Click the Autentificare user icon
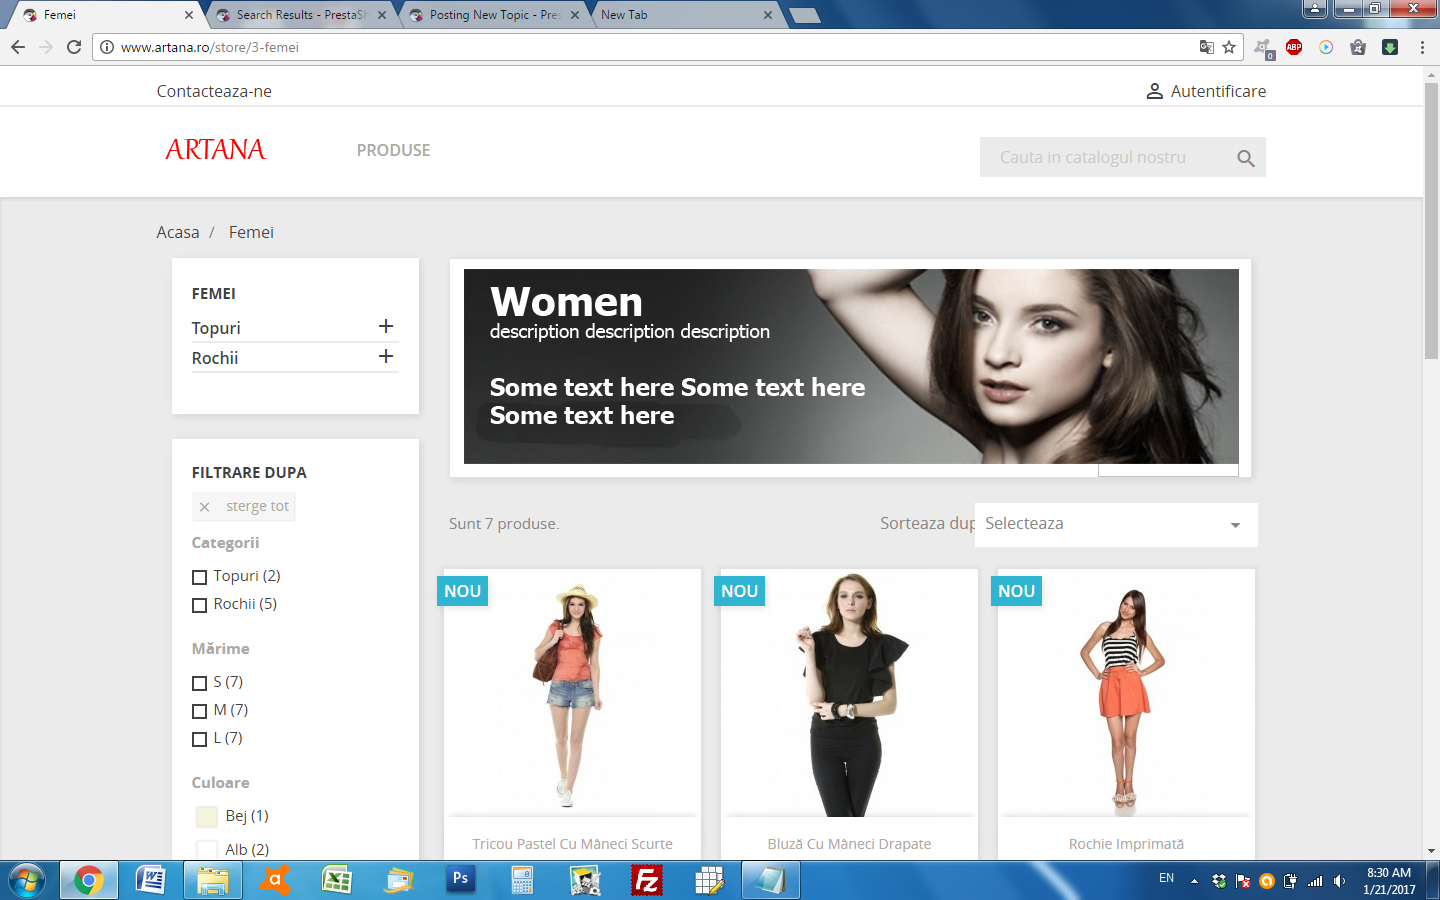This screenshot has height=900, width=1440. [1154, 91]
